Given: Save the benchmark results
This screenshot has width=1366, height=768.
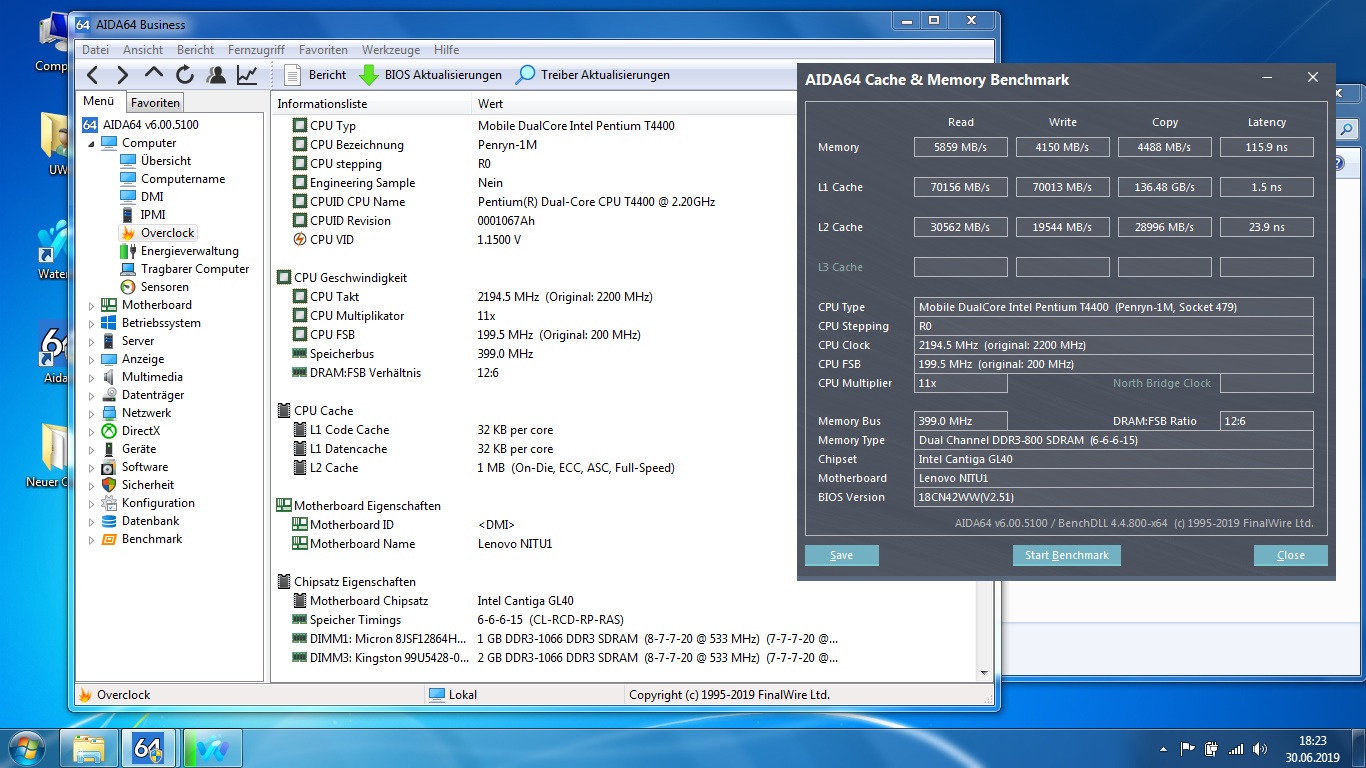Looking at the screenshot, I should [x=841, y=554].
